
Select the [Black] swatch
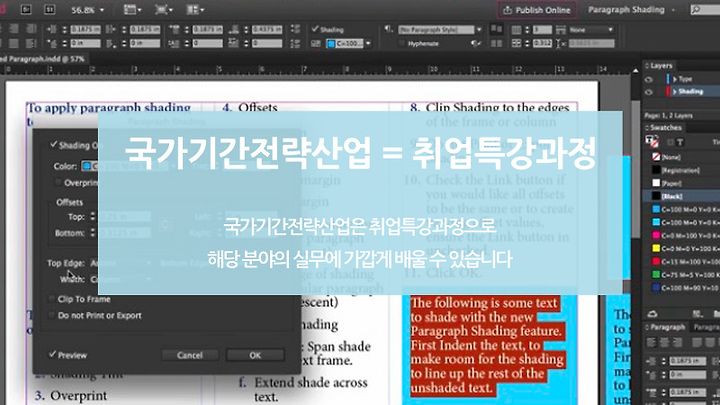[681, 196]
